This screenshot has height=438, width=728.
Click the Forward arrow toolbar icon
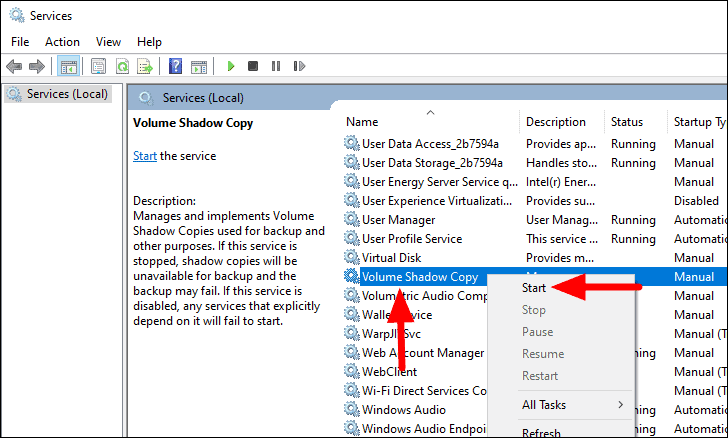click(x=37, y=66)
